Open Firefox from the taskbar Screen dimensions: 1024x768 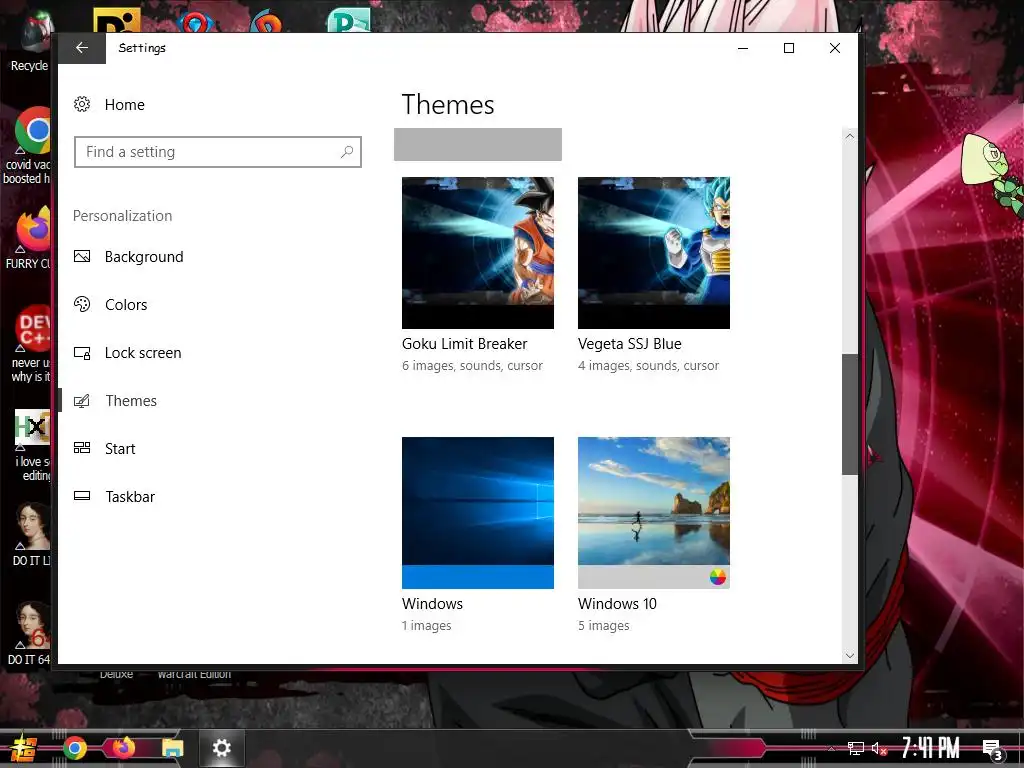(123, 747)
